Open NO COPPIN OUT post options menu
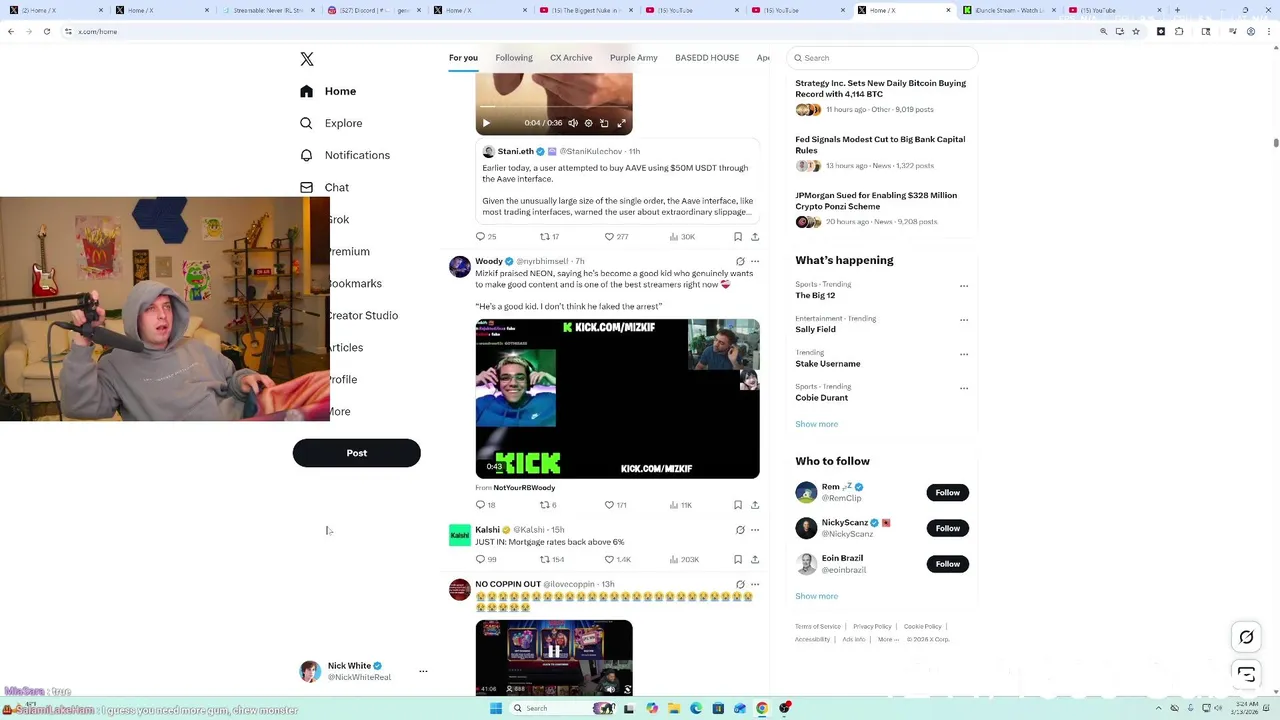 (755, 584)
